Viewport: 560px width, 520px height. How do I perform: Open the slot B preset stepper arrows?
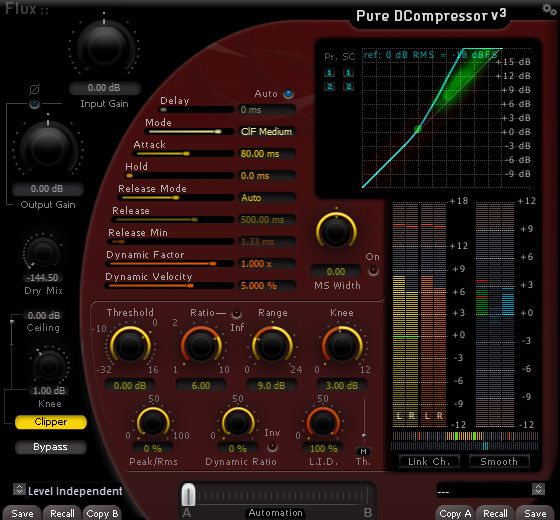click(538, 489)
